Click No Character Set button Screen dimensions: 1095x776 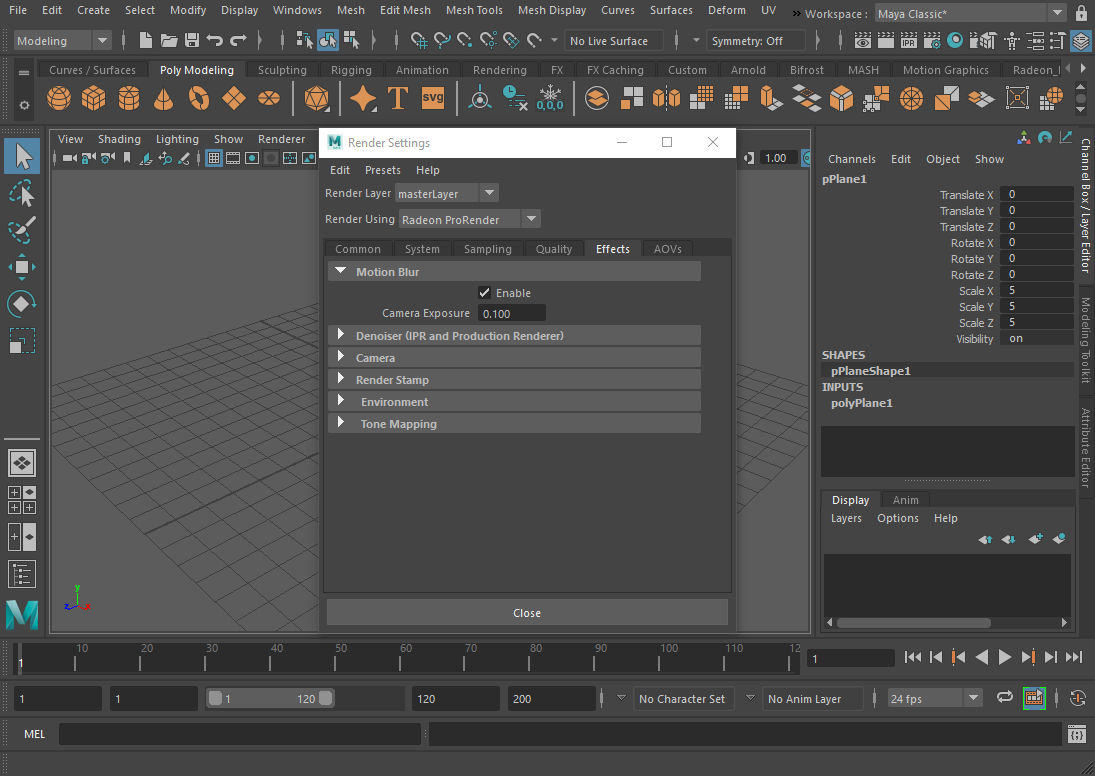point(683,698)
